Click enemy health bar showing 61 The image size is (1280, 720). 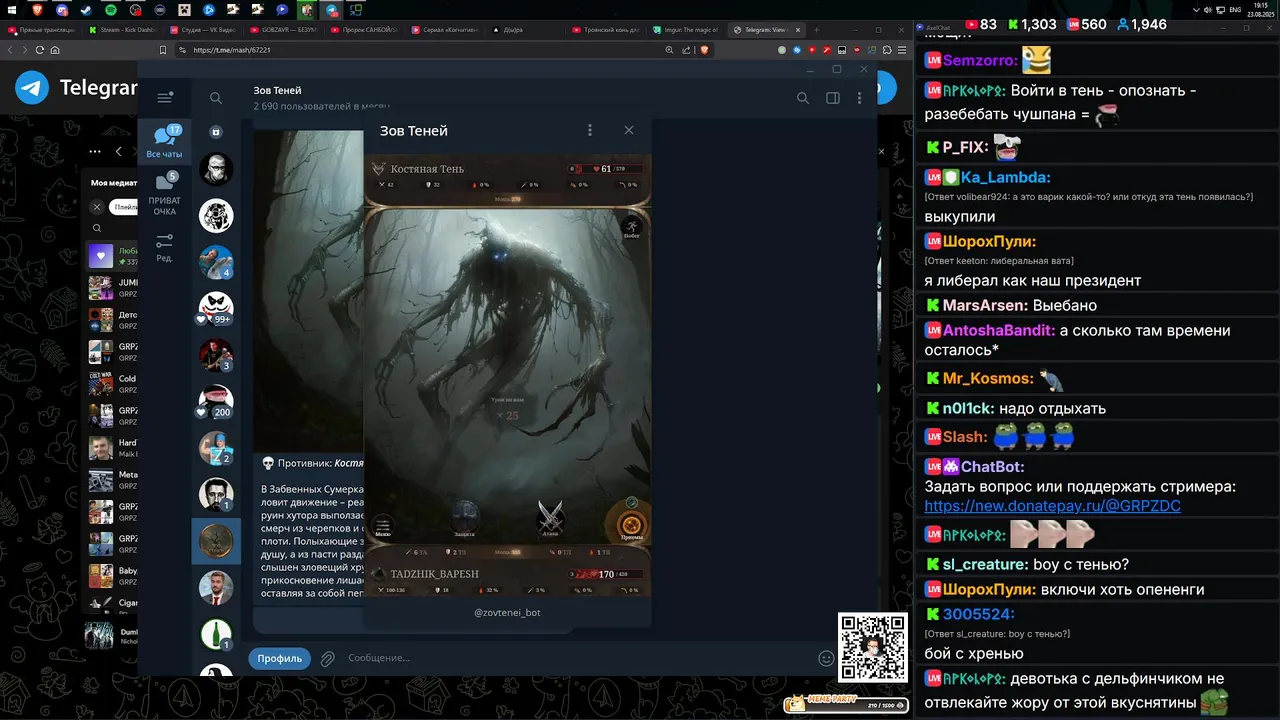(x=606, y=169)
